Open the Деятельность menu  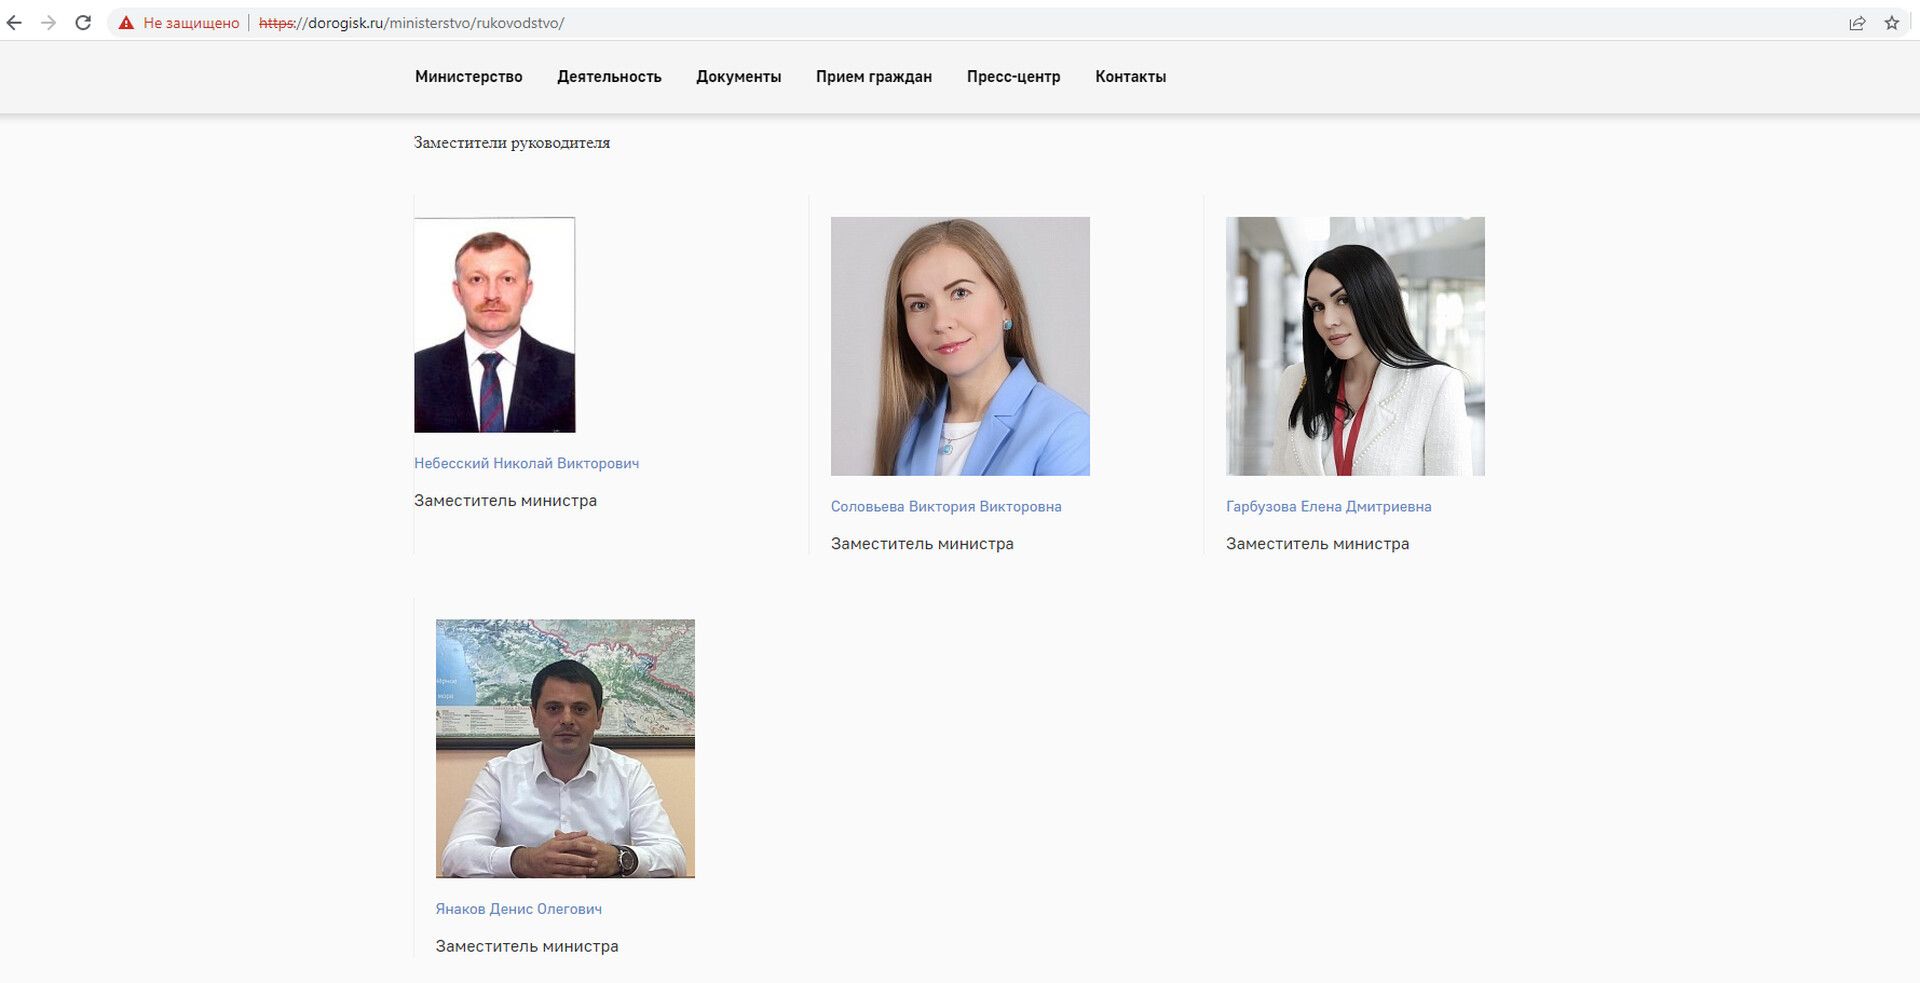pyautogui.click(x=609, y=77)
